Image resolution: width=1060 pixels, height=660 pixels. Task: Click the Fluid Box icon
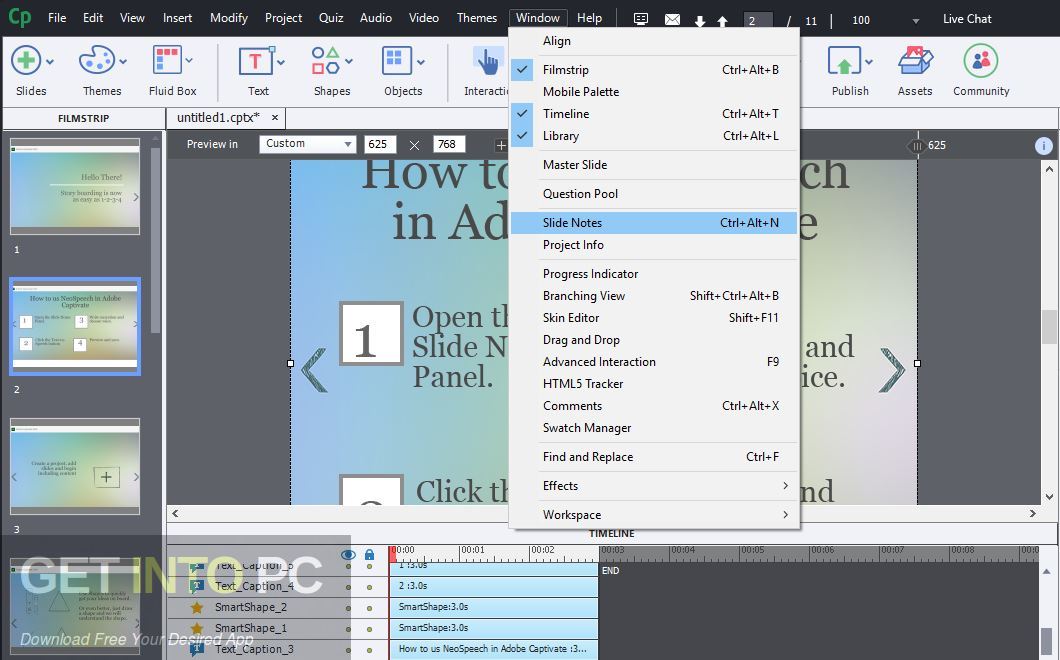tap(167, 60)
